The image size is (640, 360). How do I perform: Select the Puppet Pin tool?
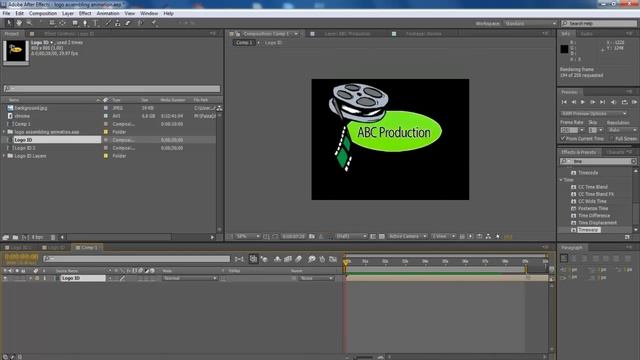(x=155, y=23)
